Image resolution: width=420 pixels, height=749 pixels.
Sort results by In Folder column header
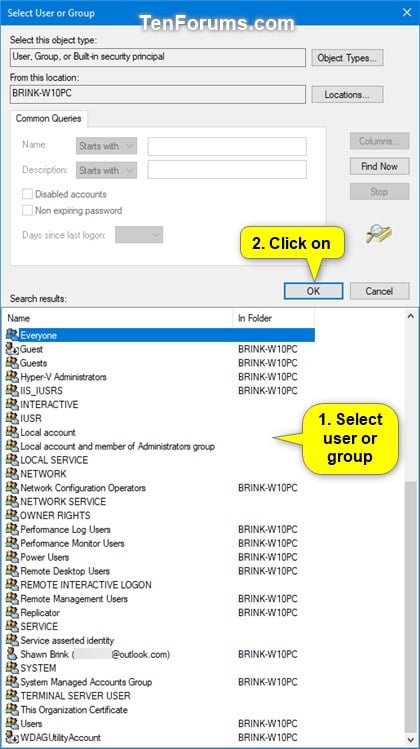tap(274, 318)
